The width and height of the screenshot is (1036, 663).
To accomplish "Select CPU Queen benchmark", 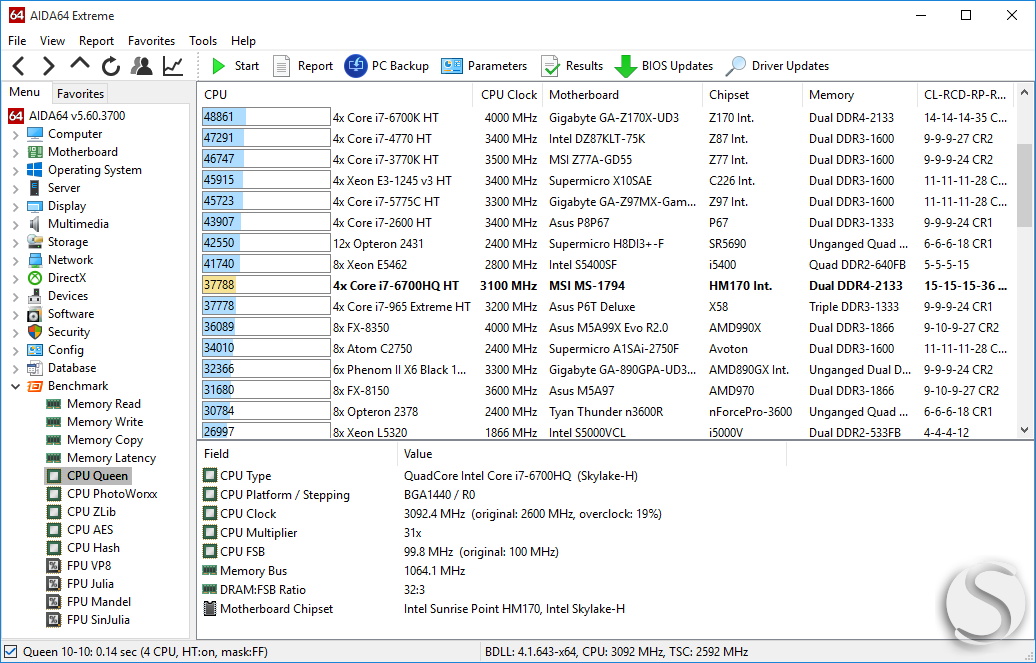I will click(x=97, y=476).
